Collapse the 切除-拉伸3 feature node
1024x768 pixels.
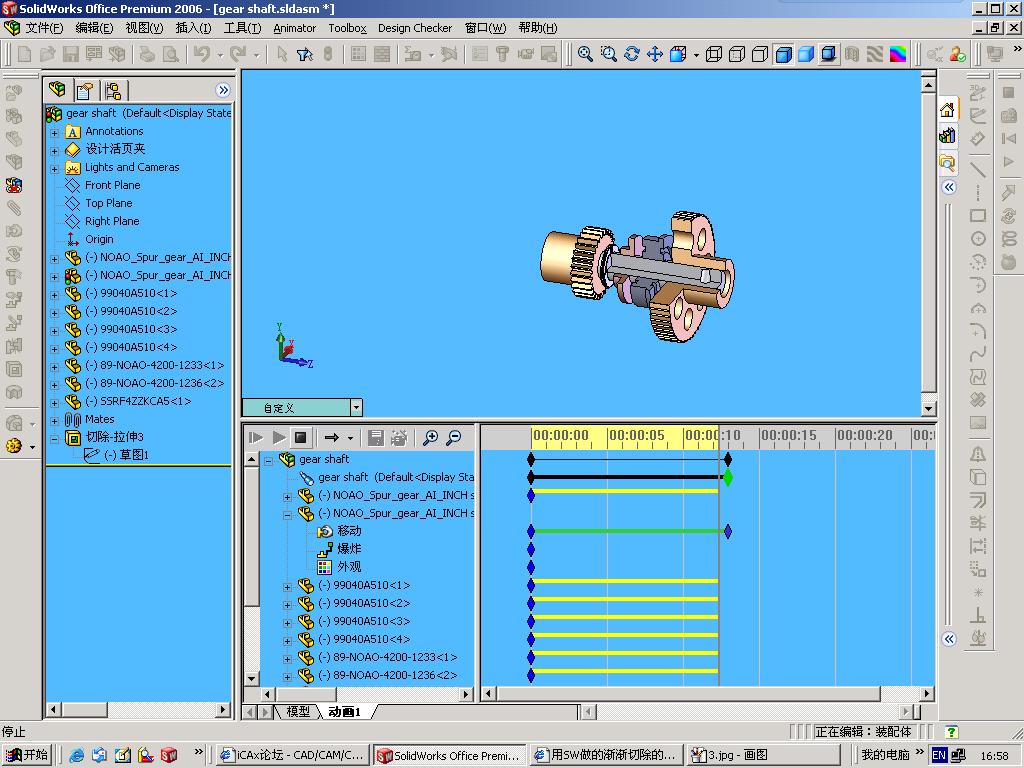click(55, 438)
